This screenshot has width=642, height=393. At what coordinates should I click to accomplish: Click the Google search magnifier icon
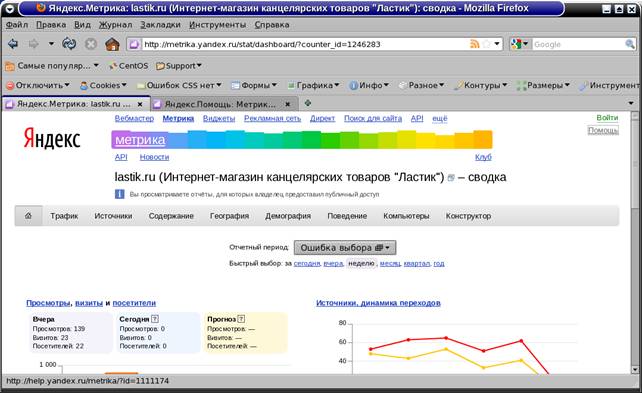click(x=629, y=44)
